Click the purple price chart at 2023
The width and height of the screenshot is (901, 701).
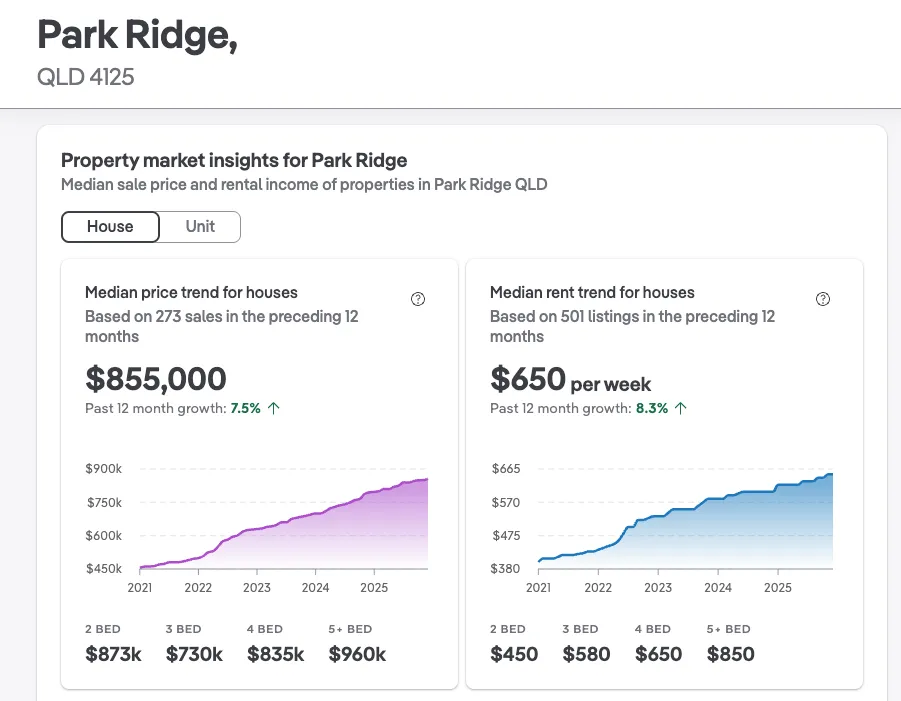click(256, 548)
